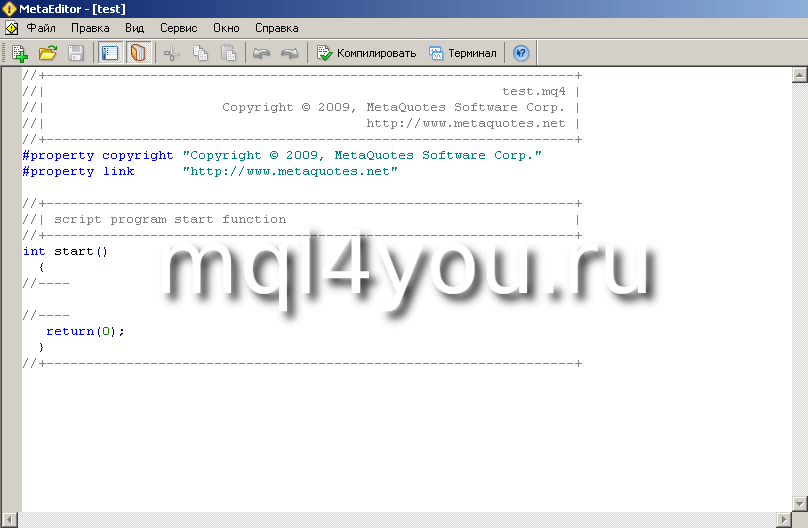Click the New file toolbar icon
This screenshot has height=528, width=808.
tap(20, 53)
